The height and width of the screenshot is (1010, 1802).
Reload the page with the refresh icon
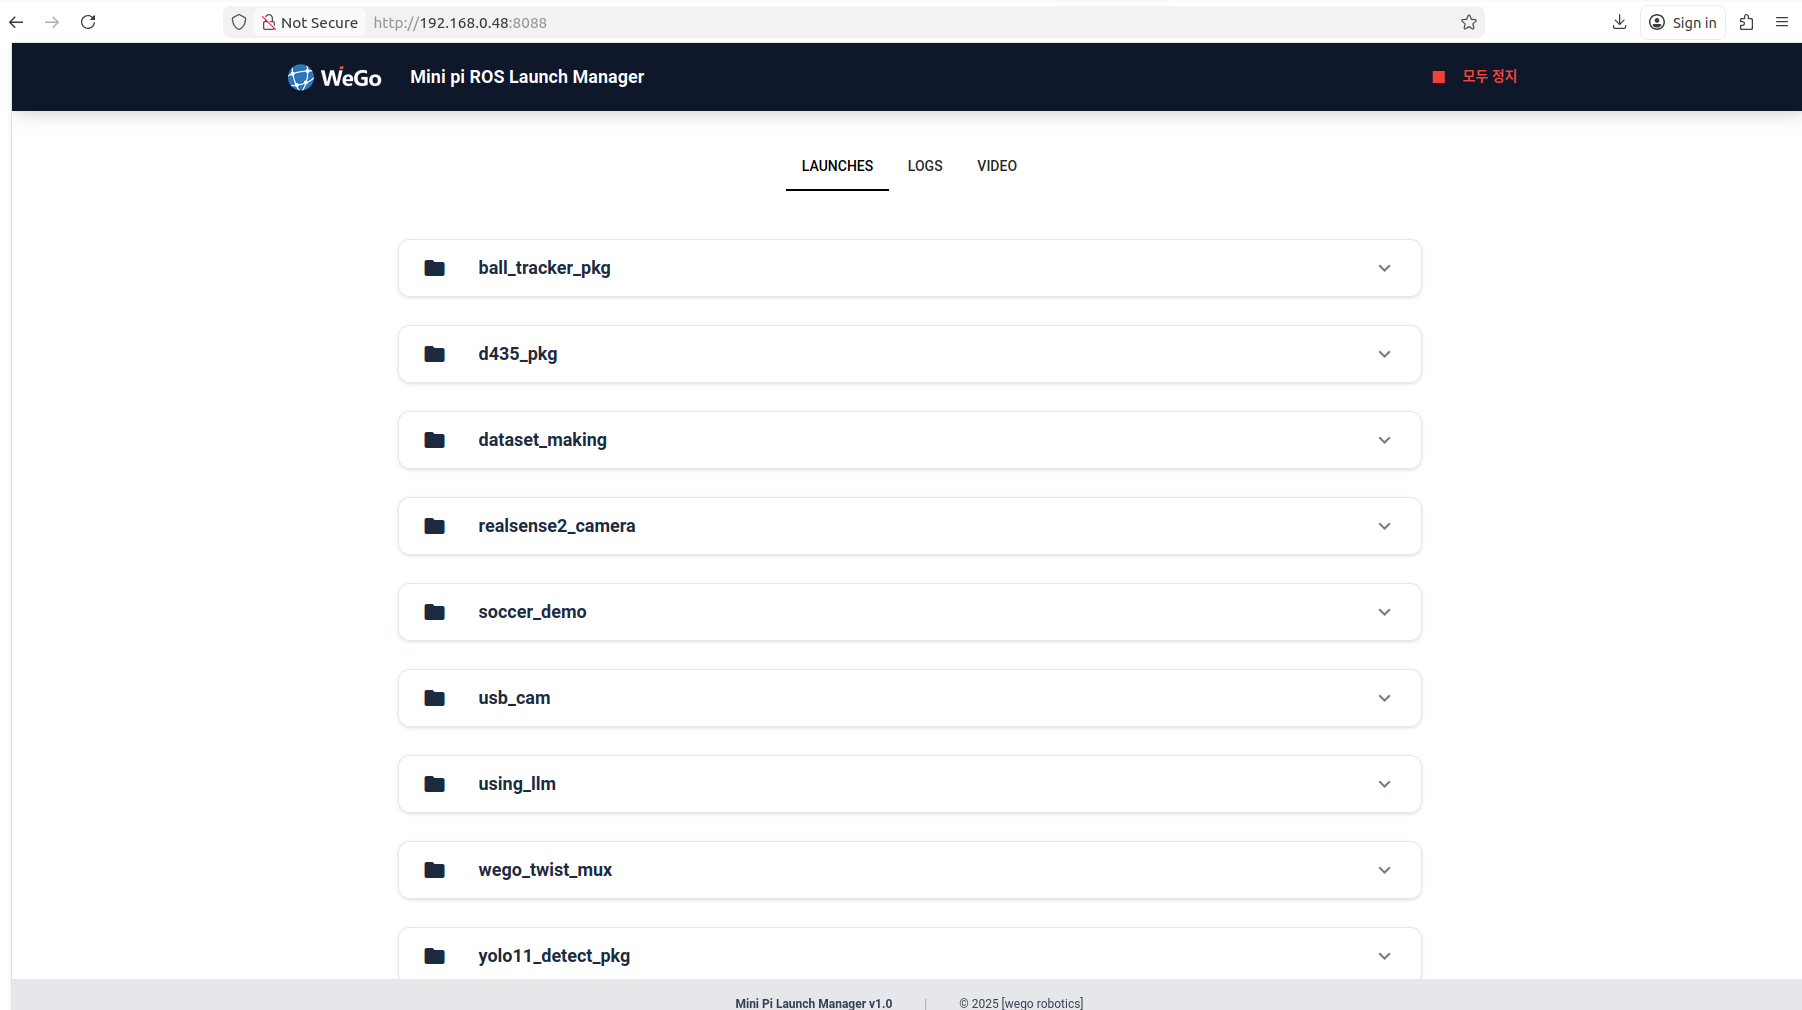click(88, 22)
